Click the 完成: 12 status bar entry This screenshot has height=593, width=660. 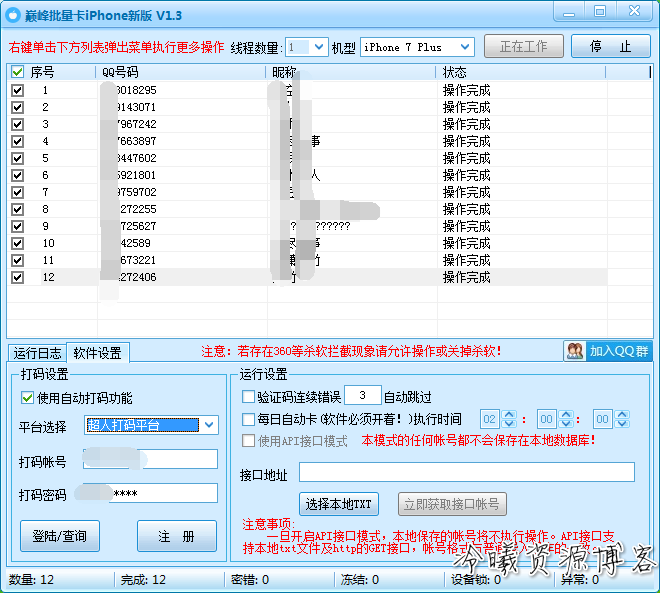(143, 580)
